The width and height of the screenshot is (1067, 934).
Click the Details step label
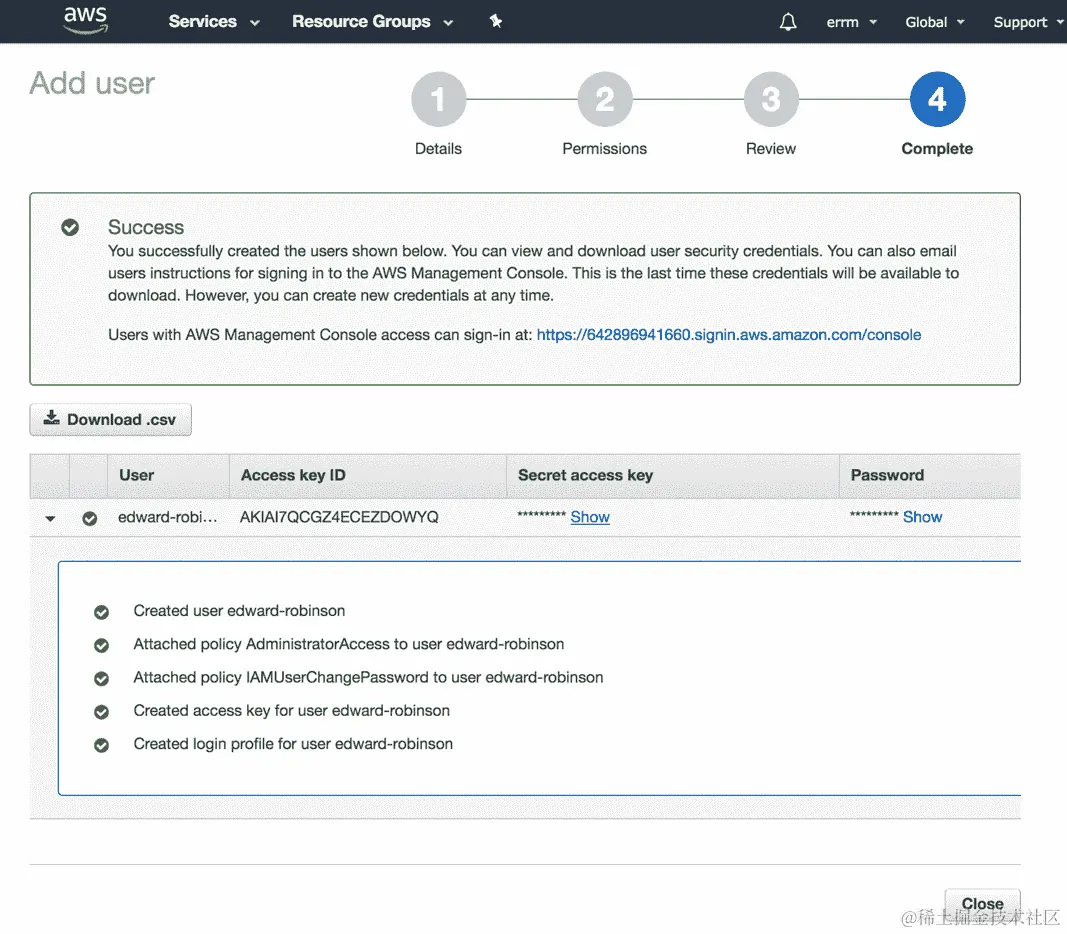[438, 148]
